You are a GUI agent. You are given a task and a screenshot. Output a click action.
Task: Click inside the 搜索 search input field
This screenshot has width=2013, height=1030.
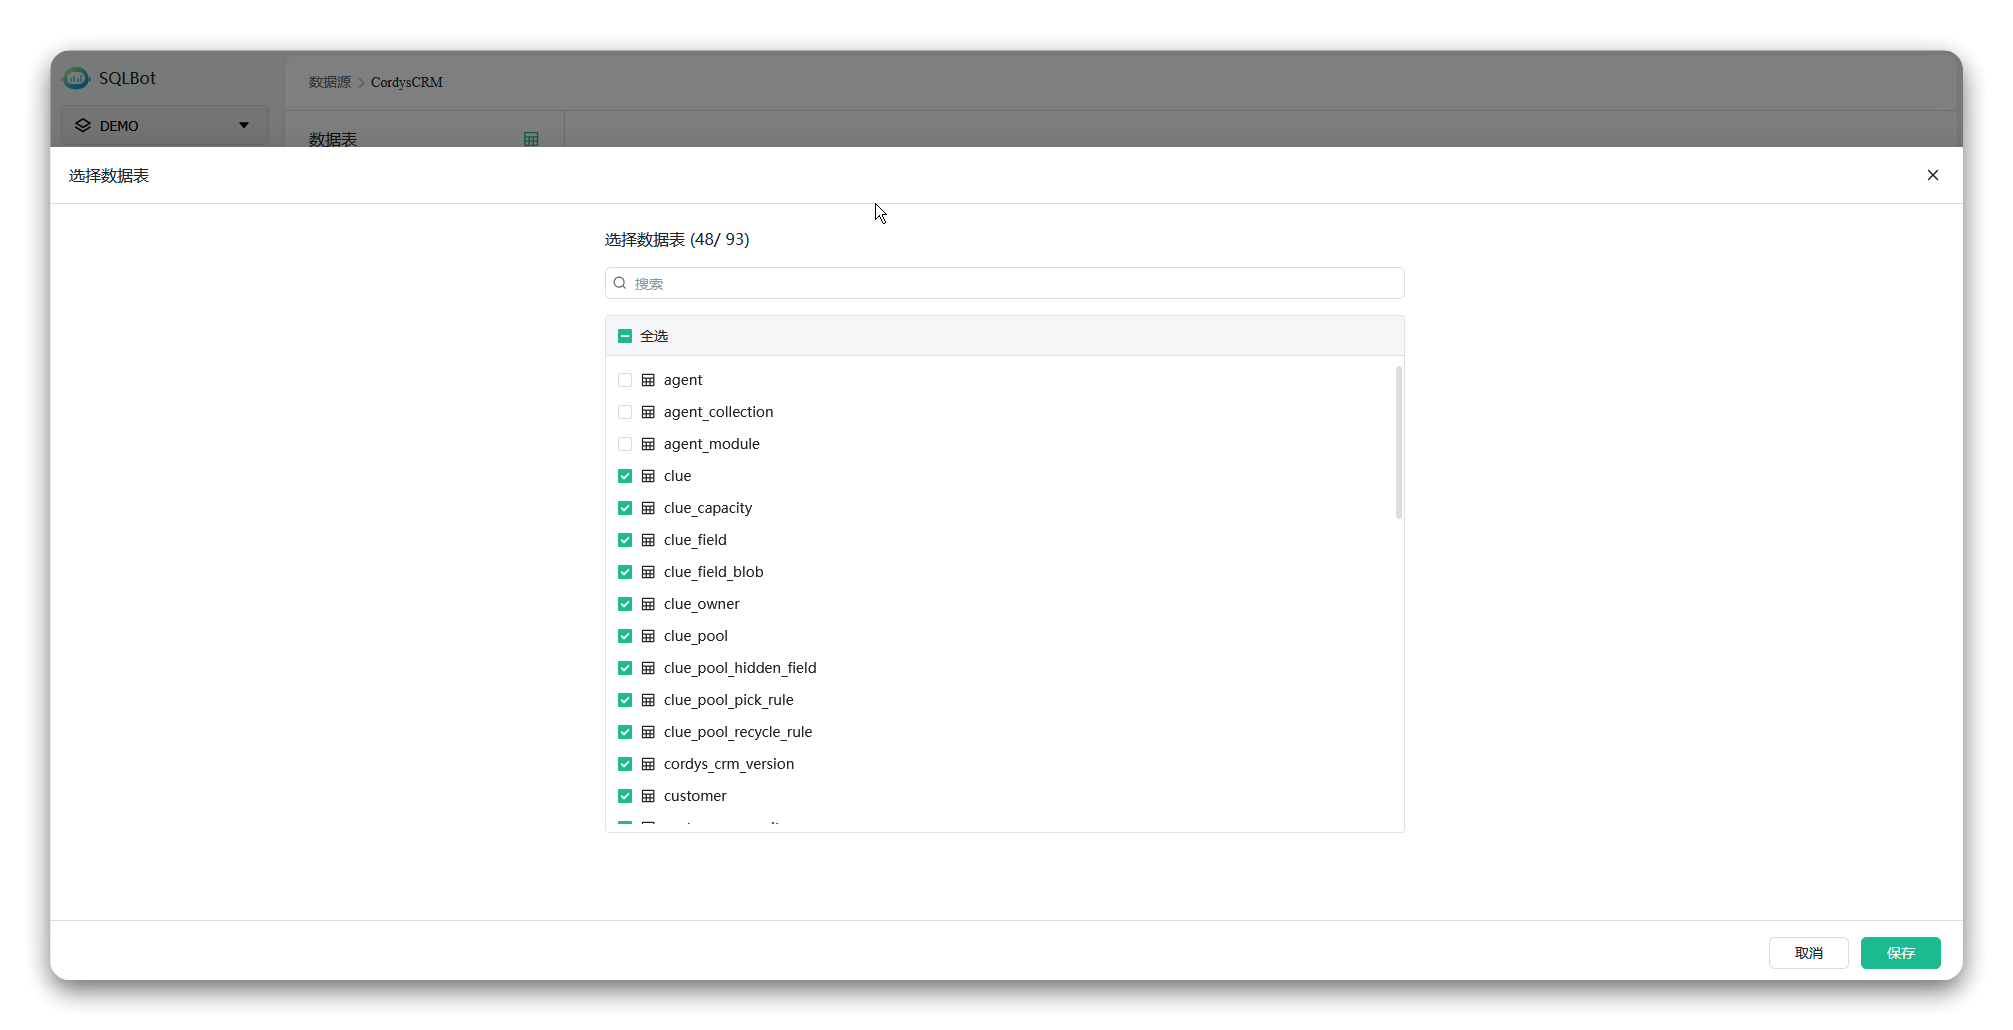pyautogui.click(x=1000, y=283)
